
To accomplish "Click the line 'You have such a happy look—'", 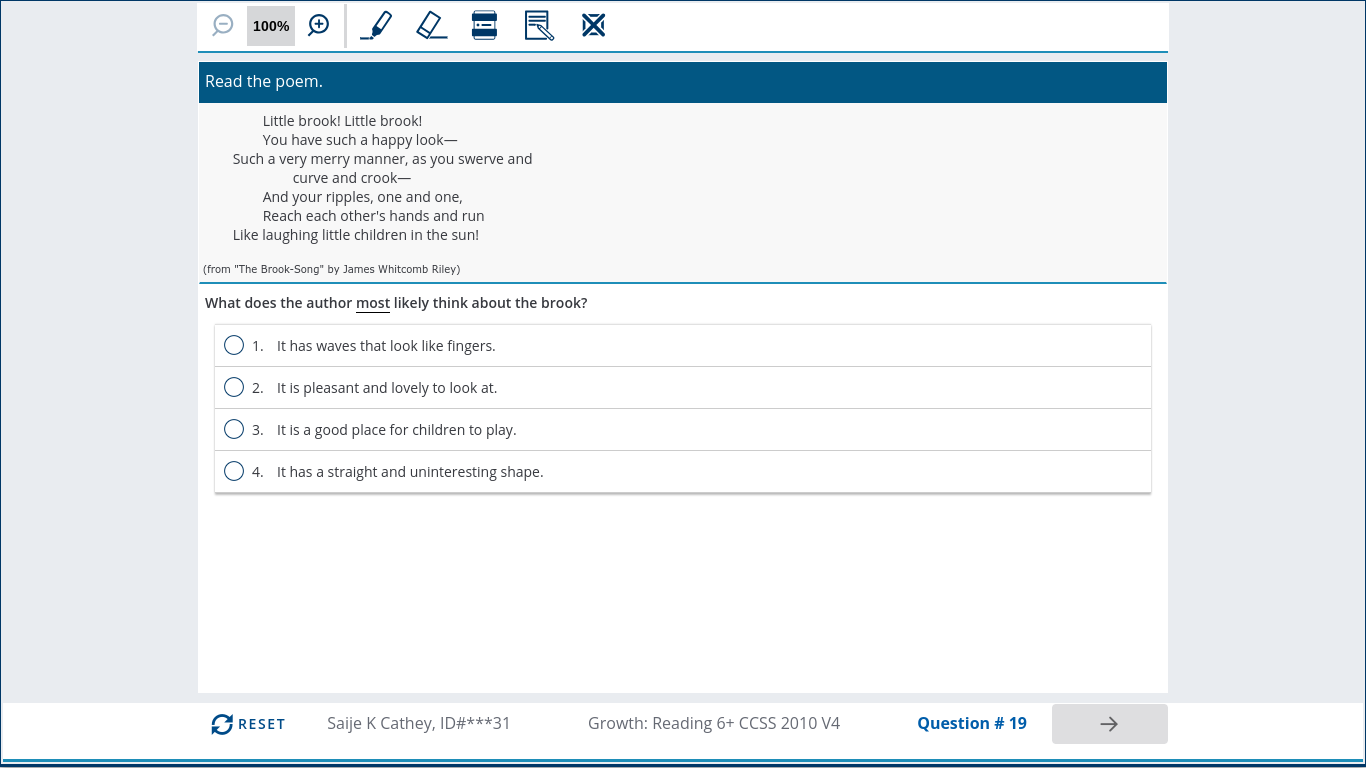I will [360, 140].
